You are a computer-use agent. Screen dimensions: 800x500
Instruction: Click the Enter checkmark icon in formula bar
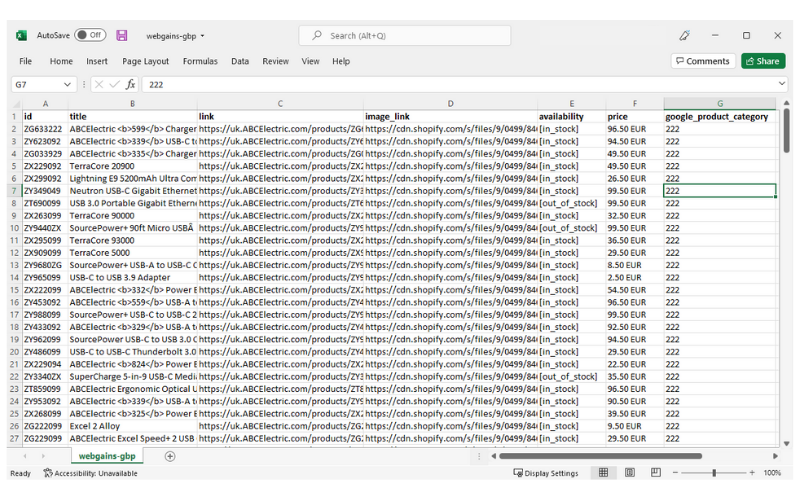pos(115,85)
